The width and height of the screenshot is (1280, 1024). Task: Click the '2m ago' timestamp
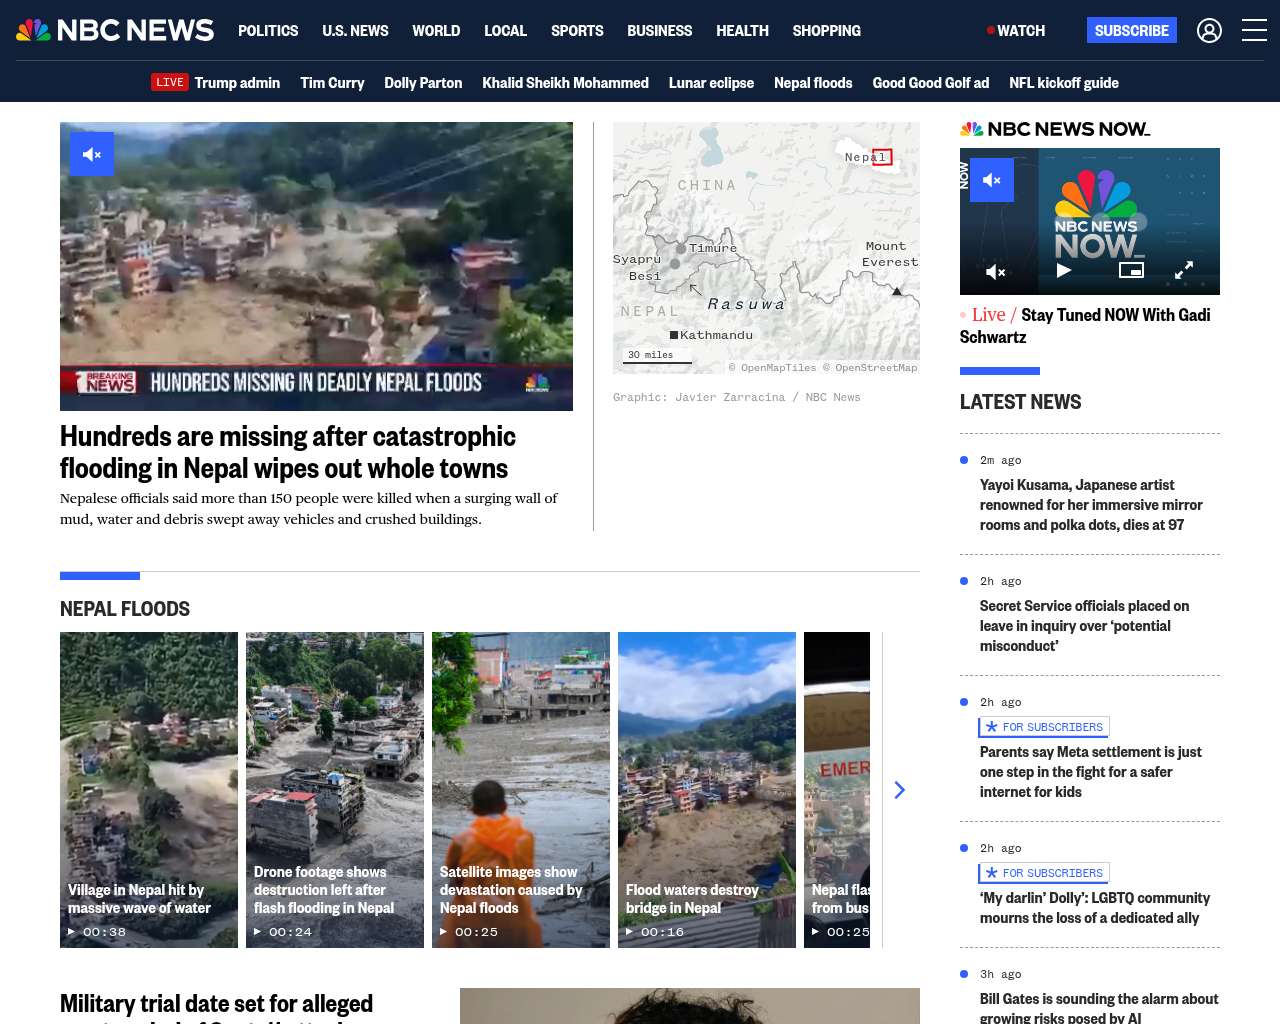(1000, 460)
